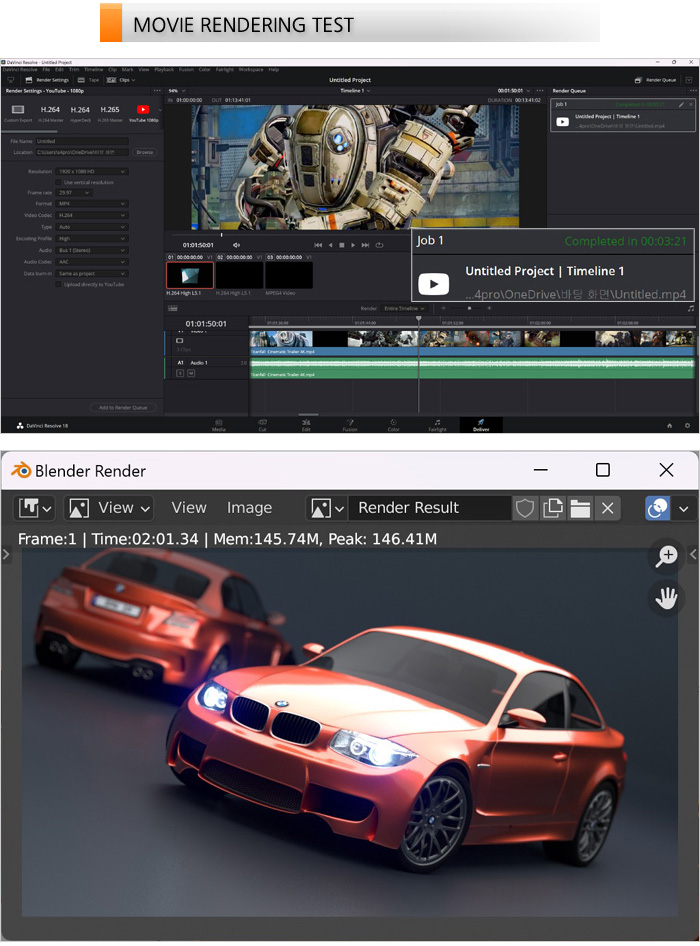Open Encoding Profile High dropdown
700x946 pixels.
(92, 239)
